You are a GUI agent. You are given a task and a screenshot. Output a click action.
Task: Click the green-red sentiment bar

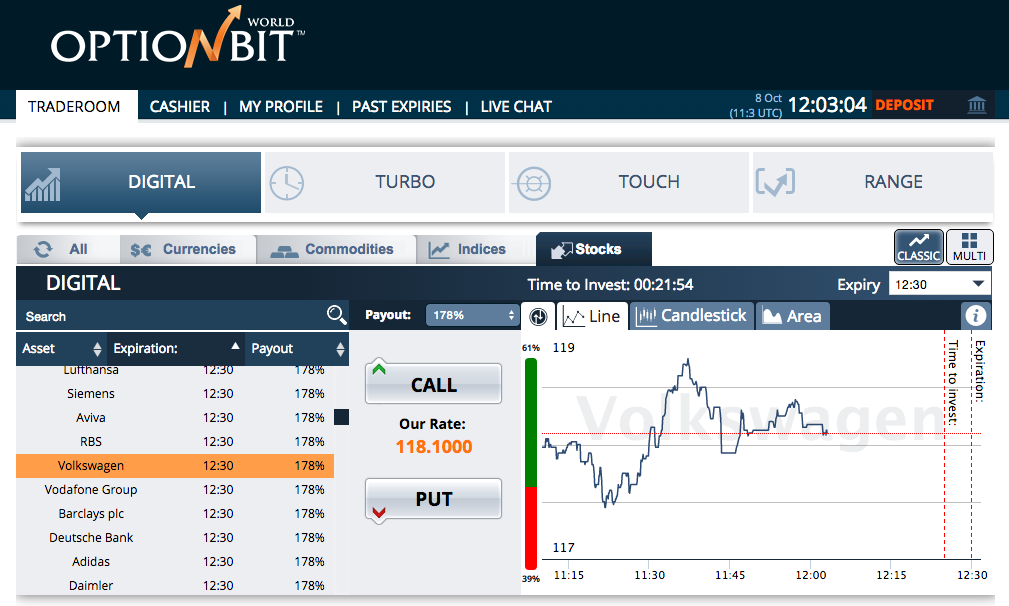pyautogui.click(x=531, y=463)
